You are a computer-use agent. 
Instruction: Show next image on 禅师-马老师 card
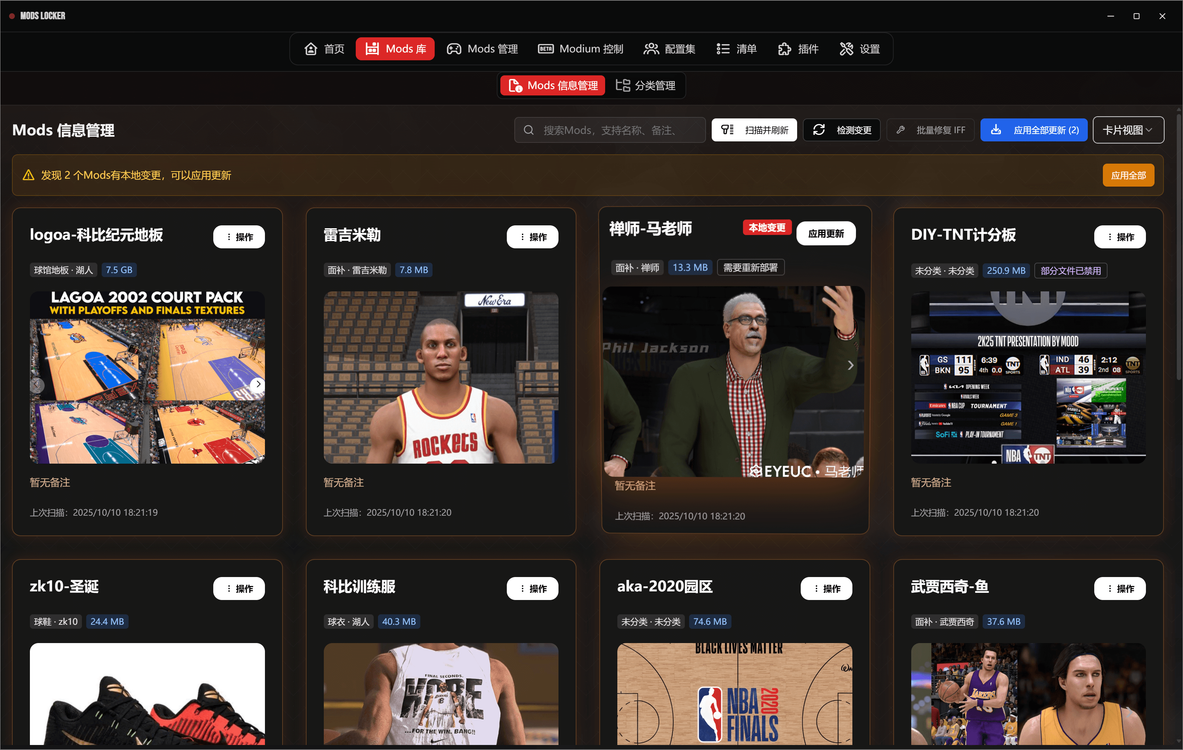(851, 366)
